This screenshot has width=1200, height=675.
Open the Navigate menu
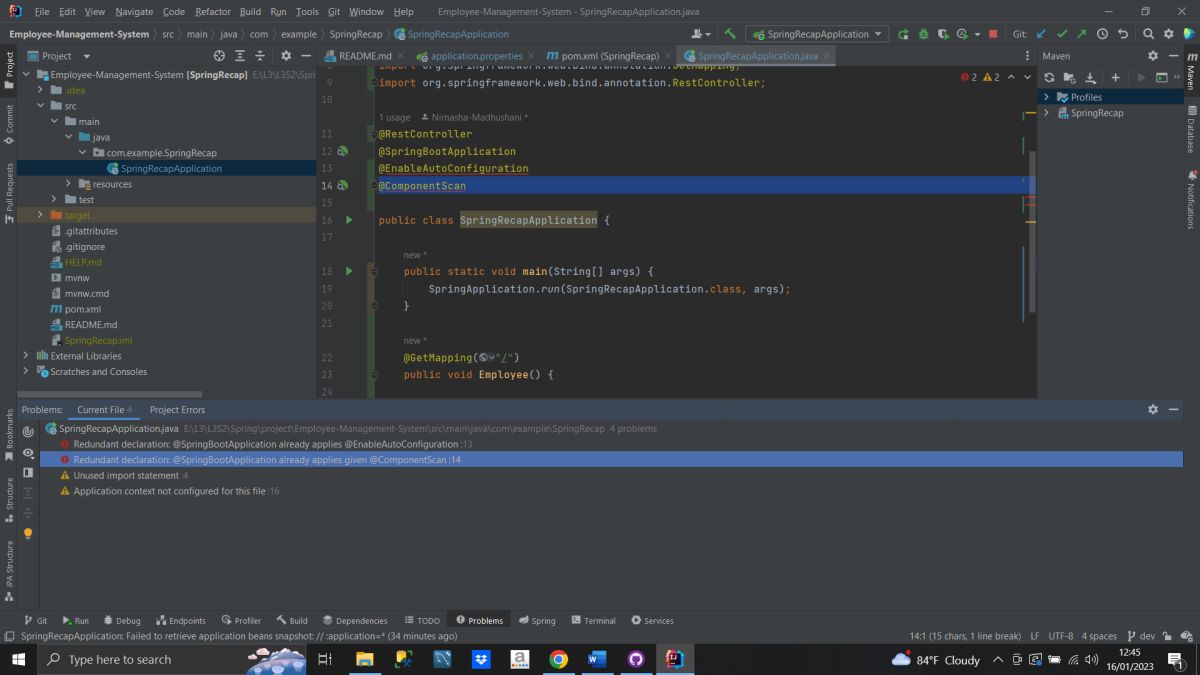point(134,12)
